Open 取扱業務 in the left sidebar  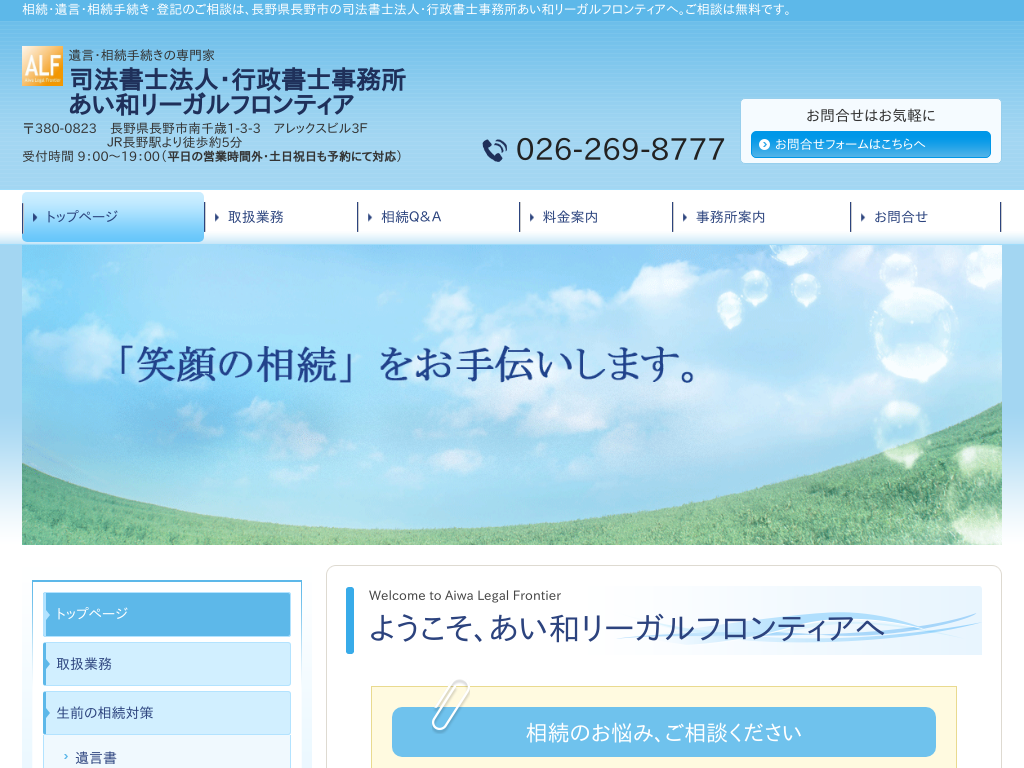click(167, 664)
